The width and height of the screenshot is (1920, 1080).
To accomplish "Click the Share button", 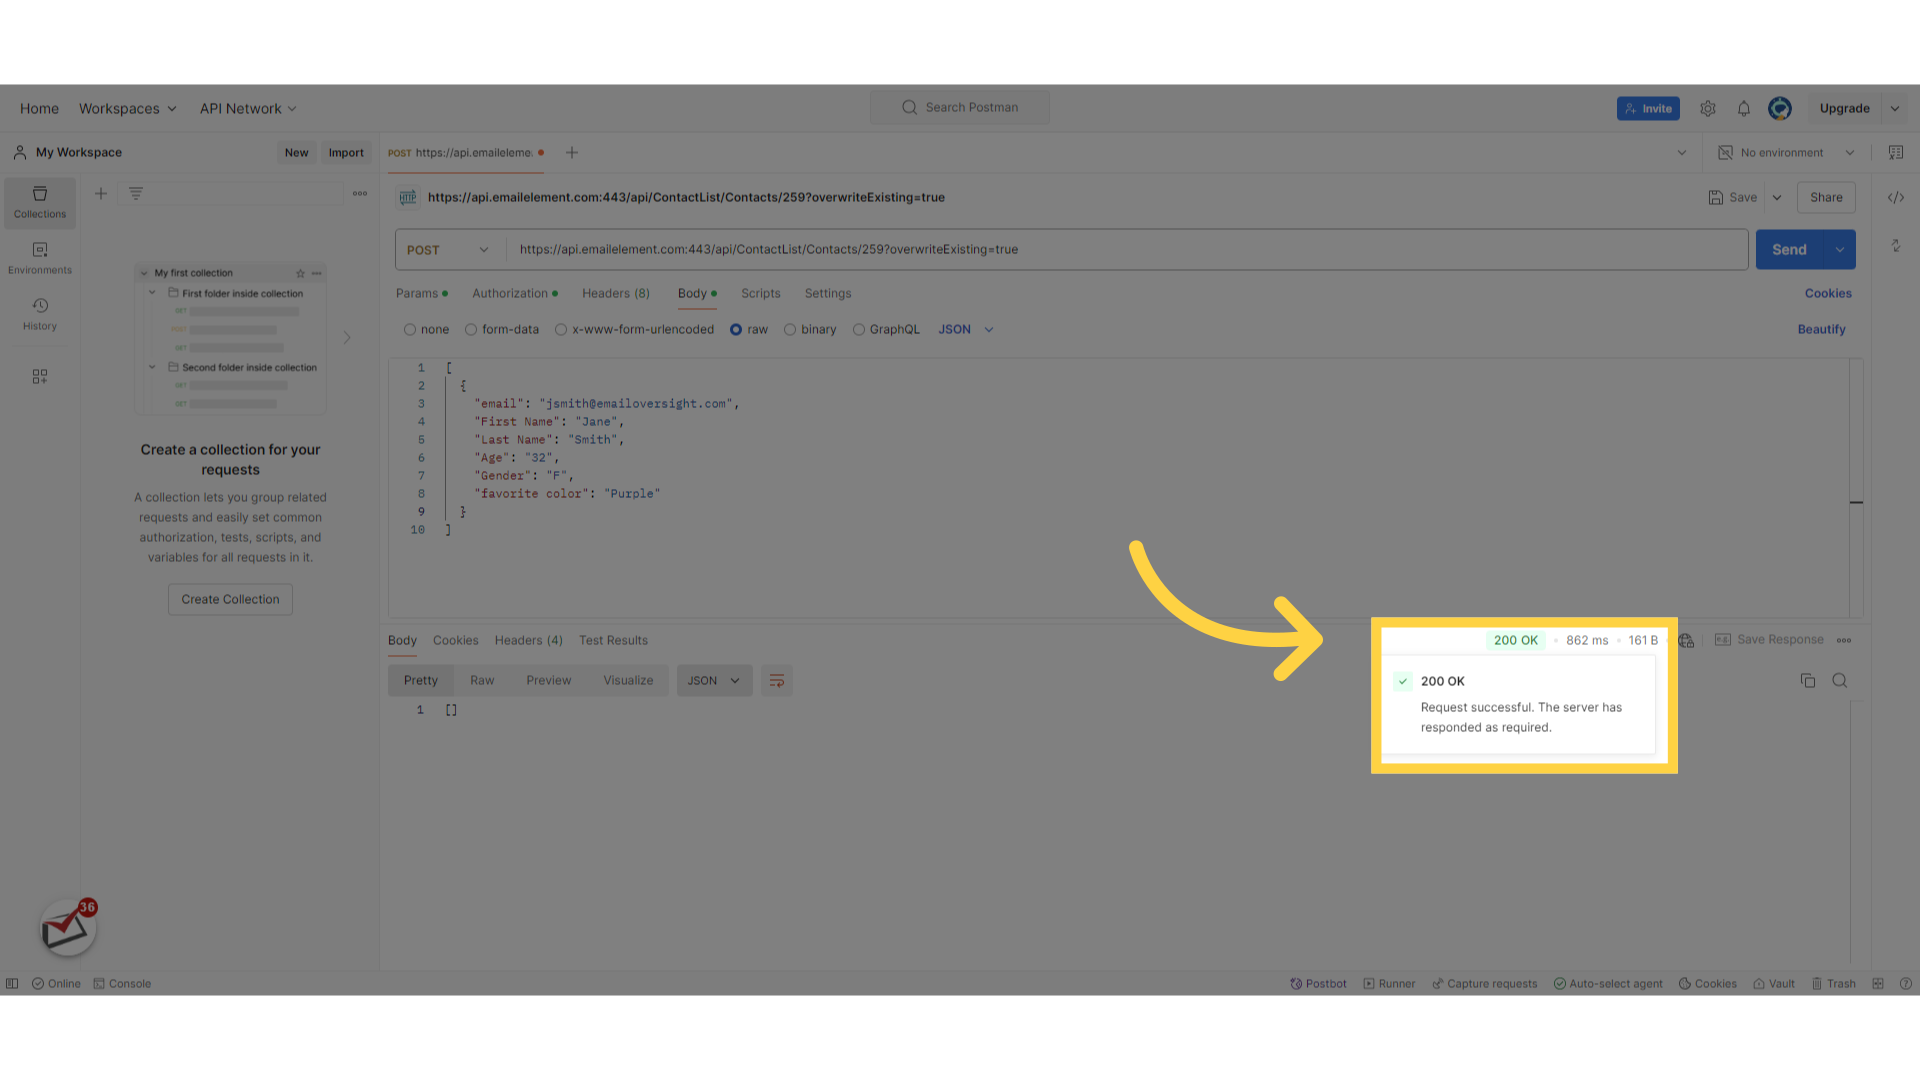I will pos(1826,198).
